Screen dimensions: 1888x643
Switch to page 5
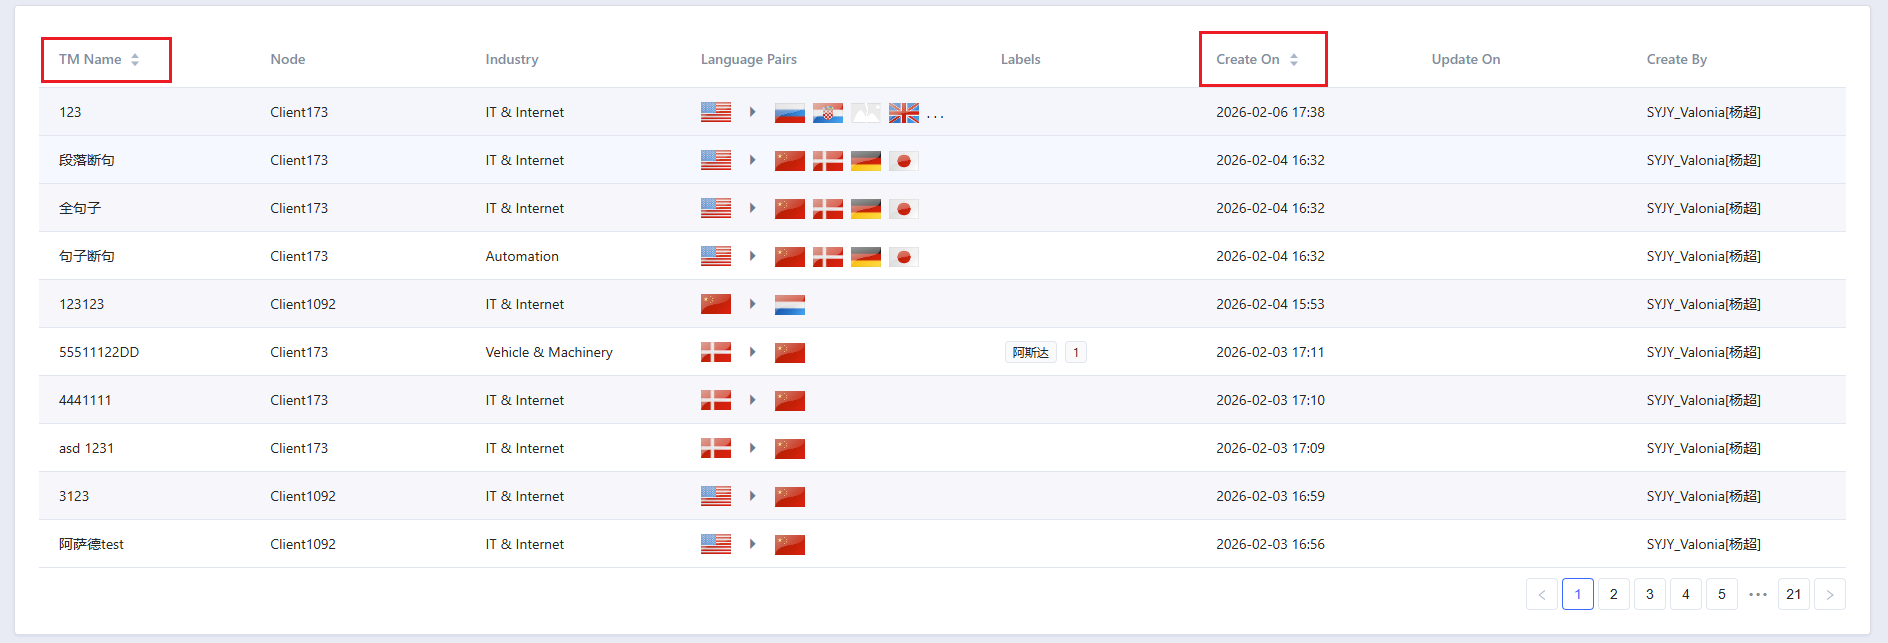(x=1722, y=594)
